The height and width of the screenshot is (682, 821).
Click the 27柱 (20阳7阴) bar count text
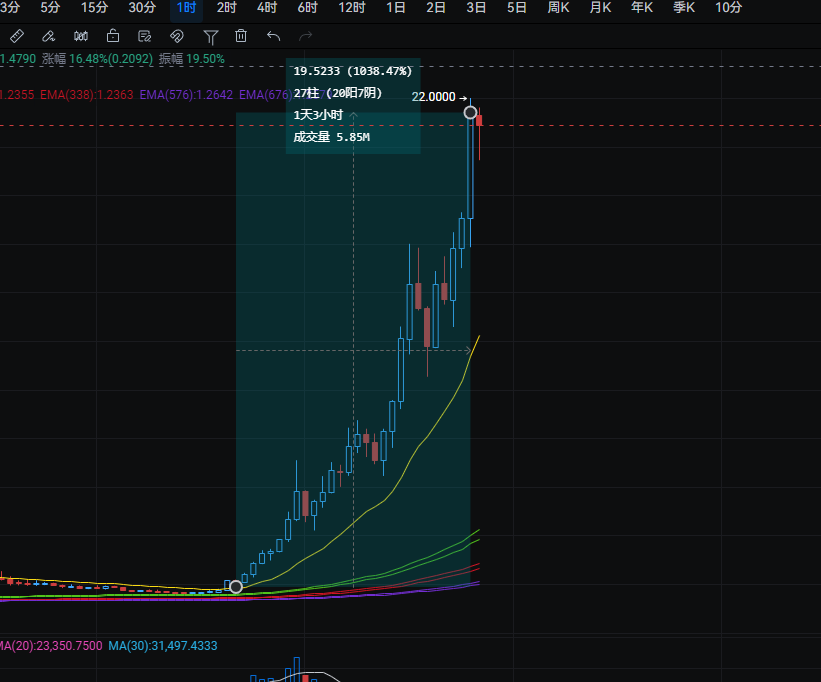pos(338,93)
